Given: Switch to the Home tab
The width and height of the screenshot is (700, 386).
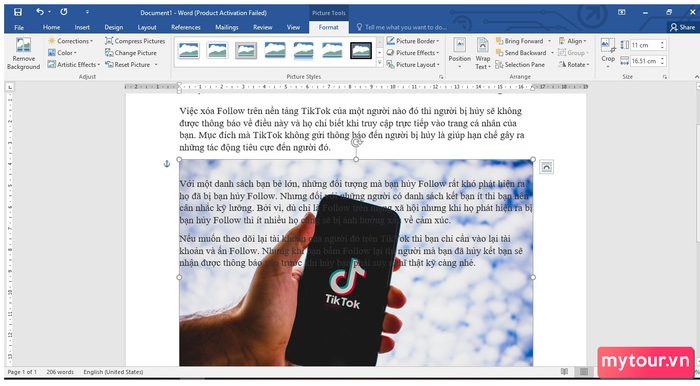Looking at the screenshot, I should [51, 27].
